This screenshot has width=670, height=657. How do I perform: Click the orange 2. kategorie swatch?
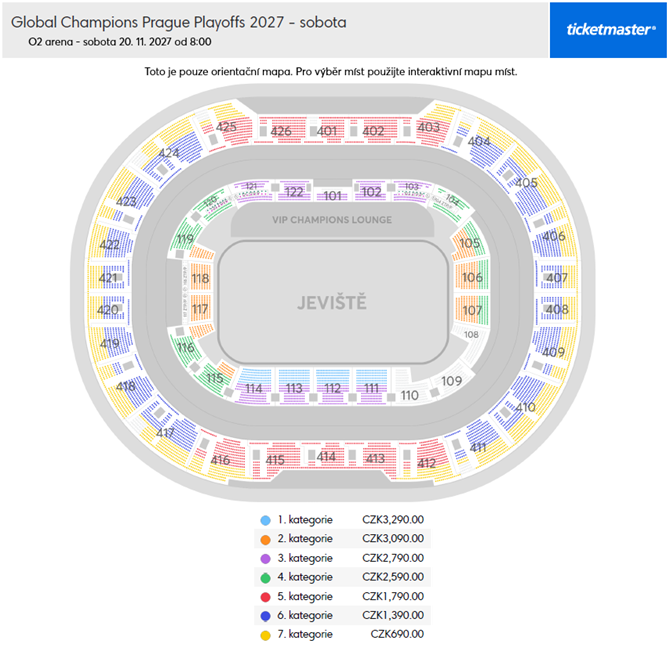click(x=265, y=539)
